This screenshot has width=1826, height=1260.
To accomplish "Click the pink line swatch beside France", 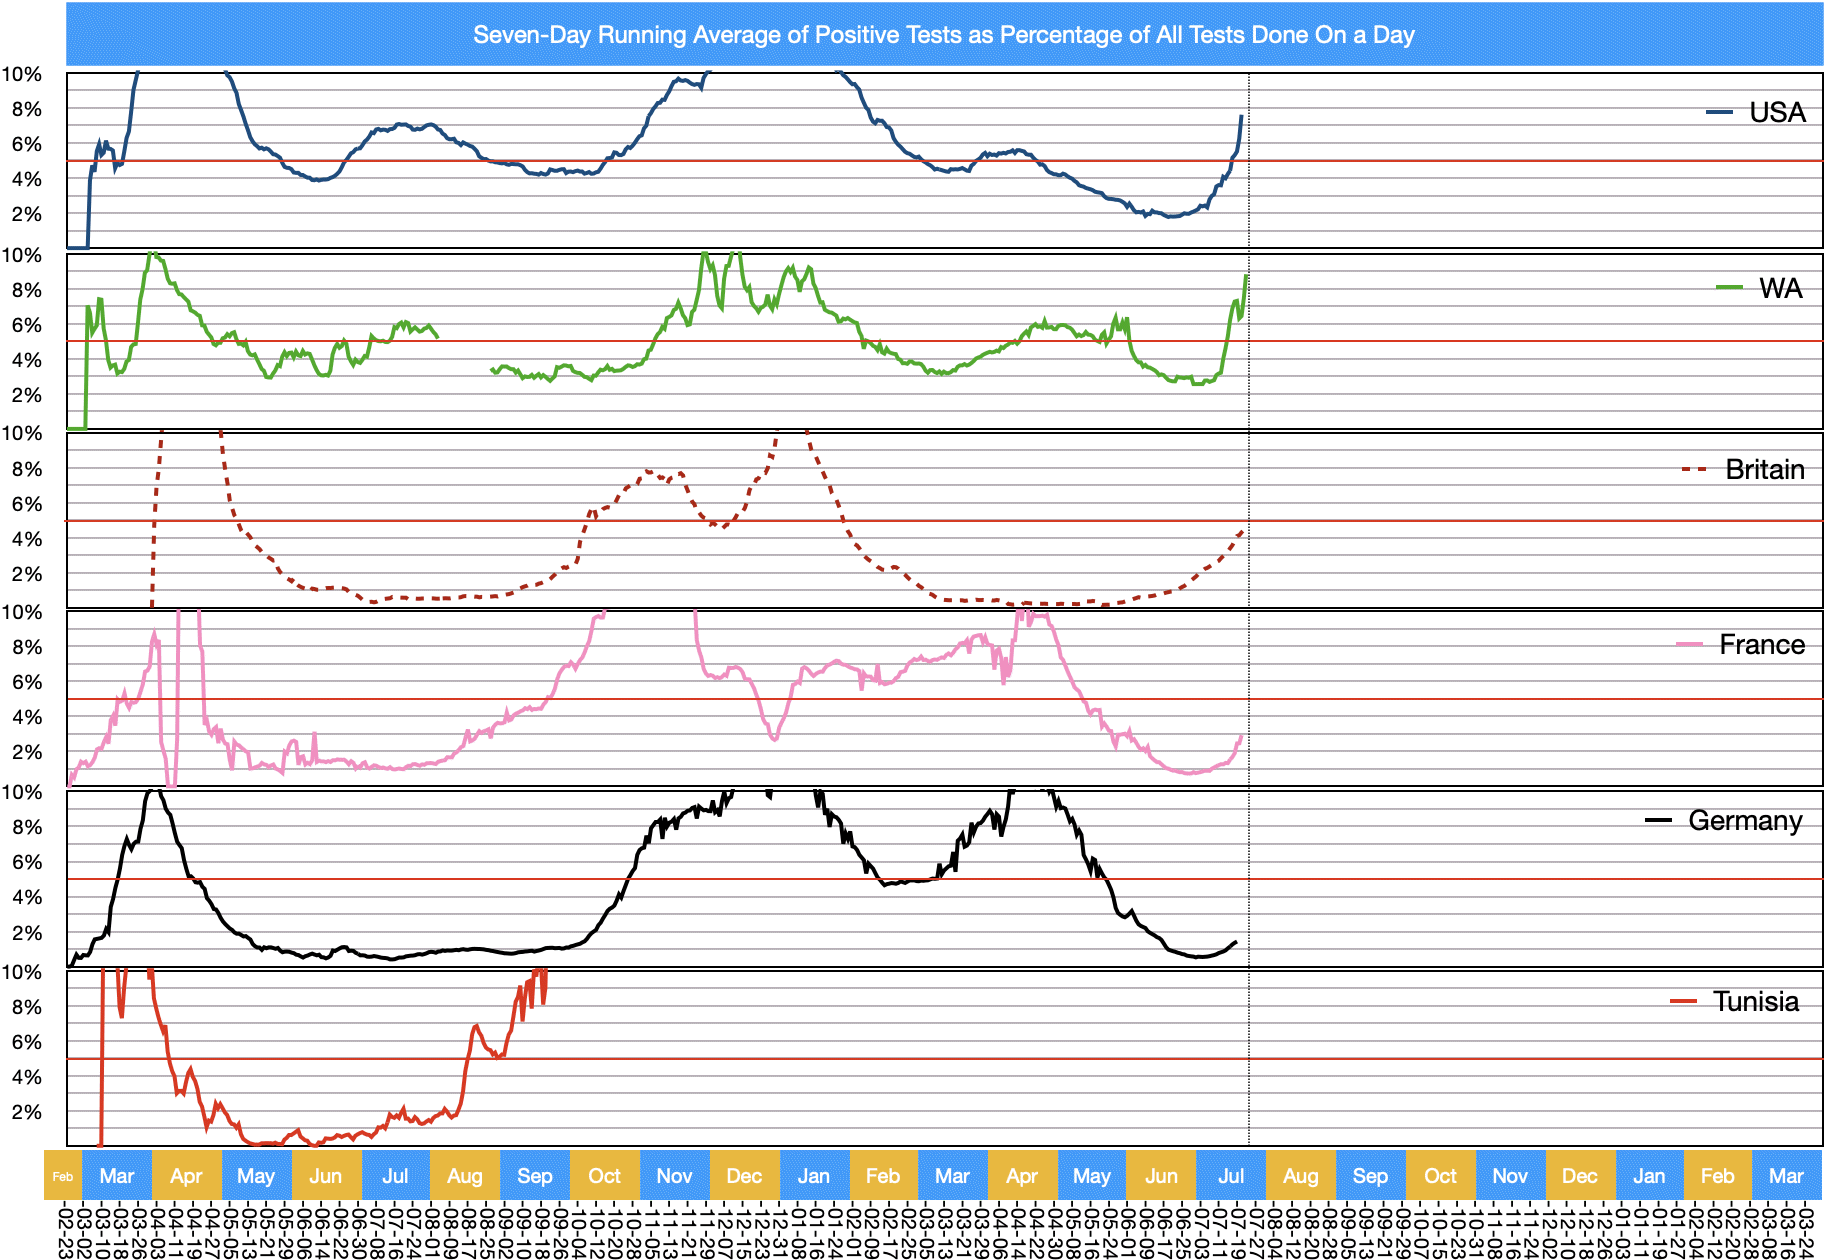I will (1689, 645).
